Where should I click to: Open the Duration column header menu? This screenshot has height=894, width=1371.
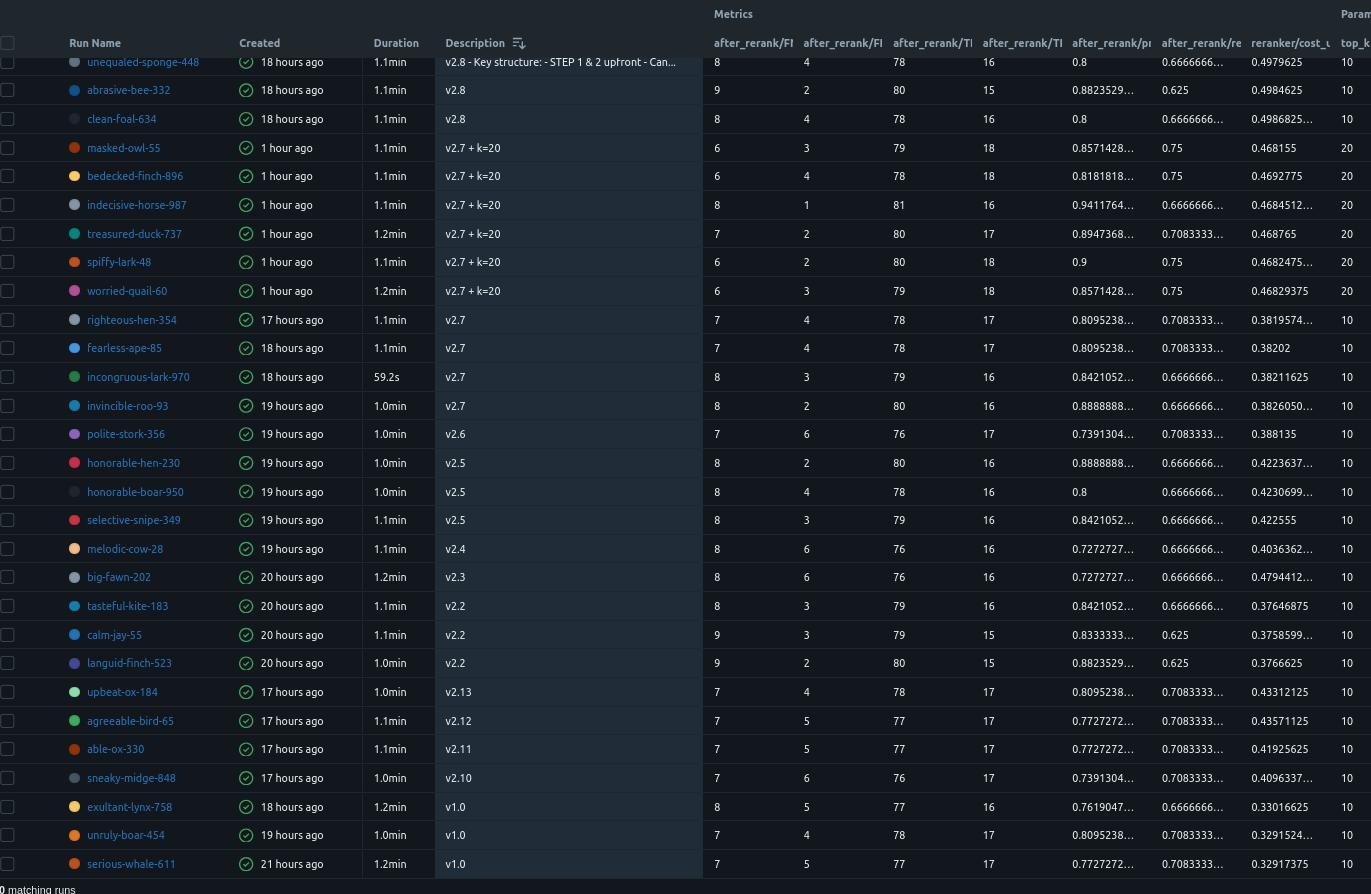point(396,43)
